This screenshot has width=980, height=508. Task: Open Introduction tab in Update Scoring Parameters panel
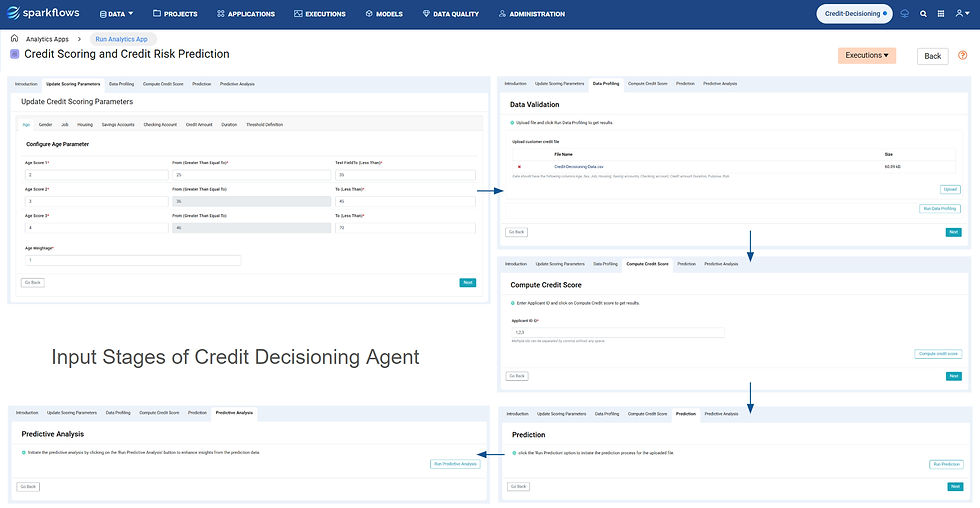26,84
